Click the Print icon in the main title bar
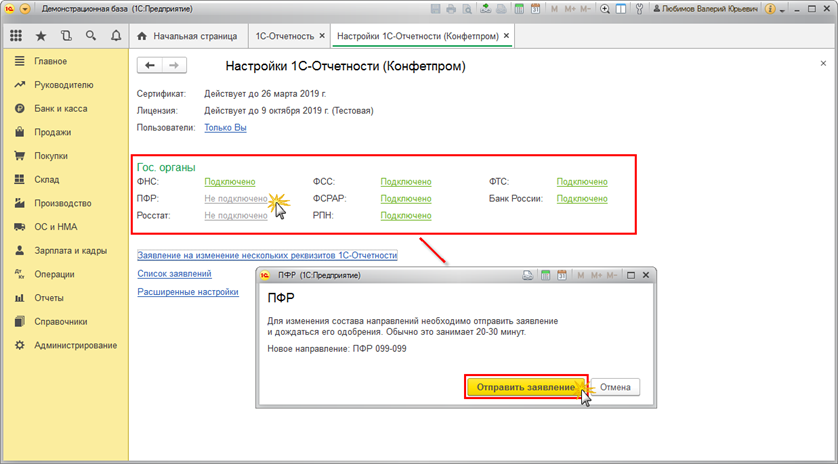This screenshot has width=838, height=464. pos(451,9)
